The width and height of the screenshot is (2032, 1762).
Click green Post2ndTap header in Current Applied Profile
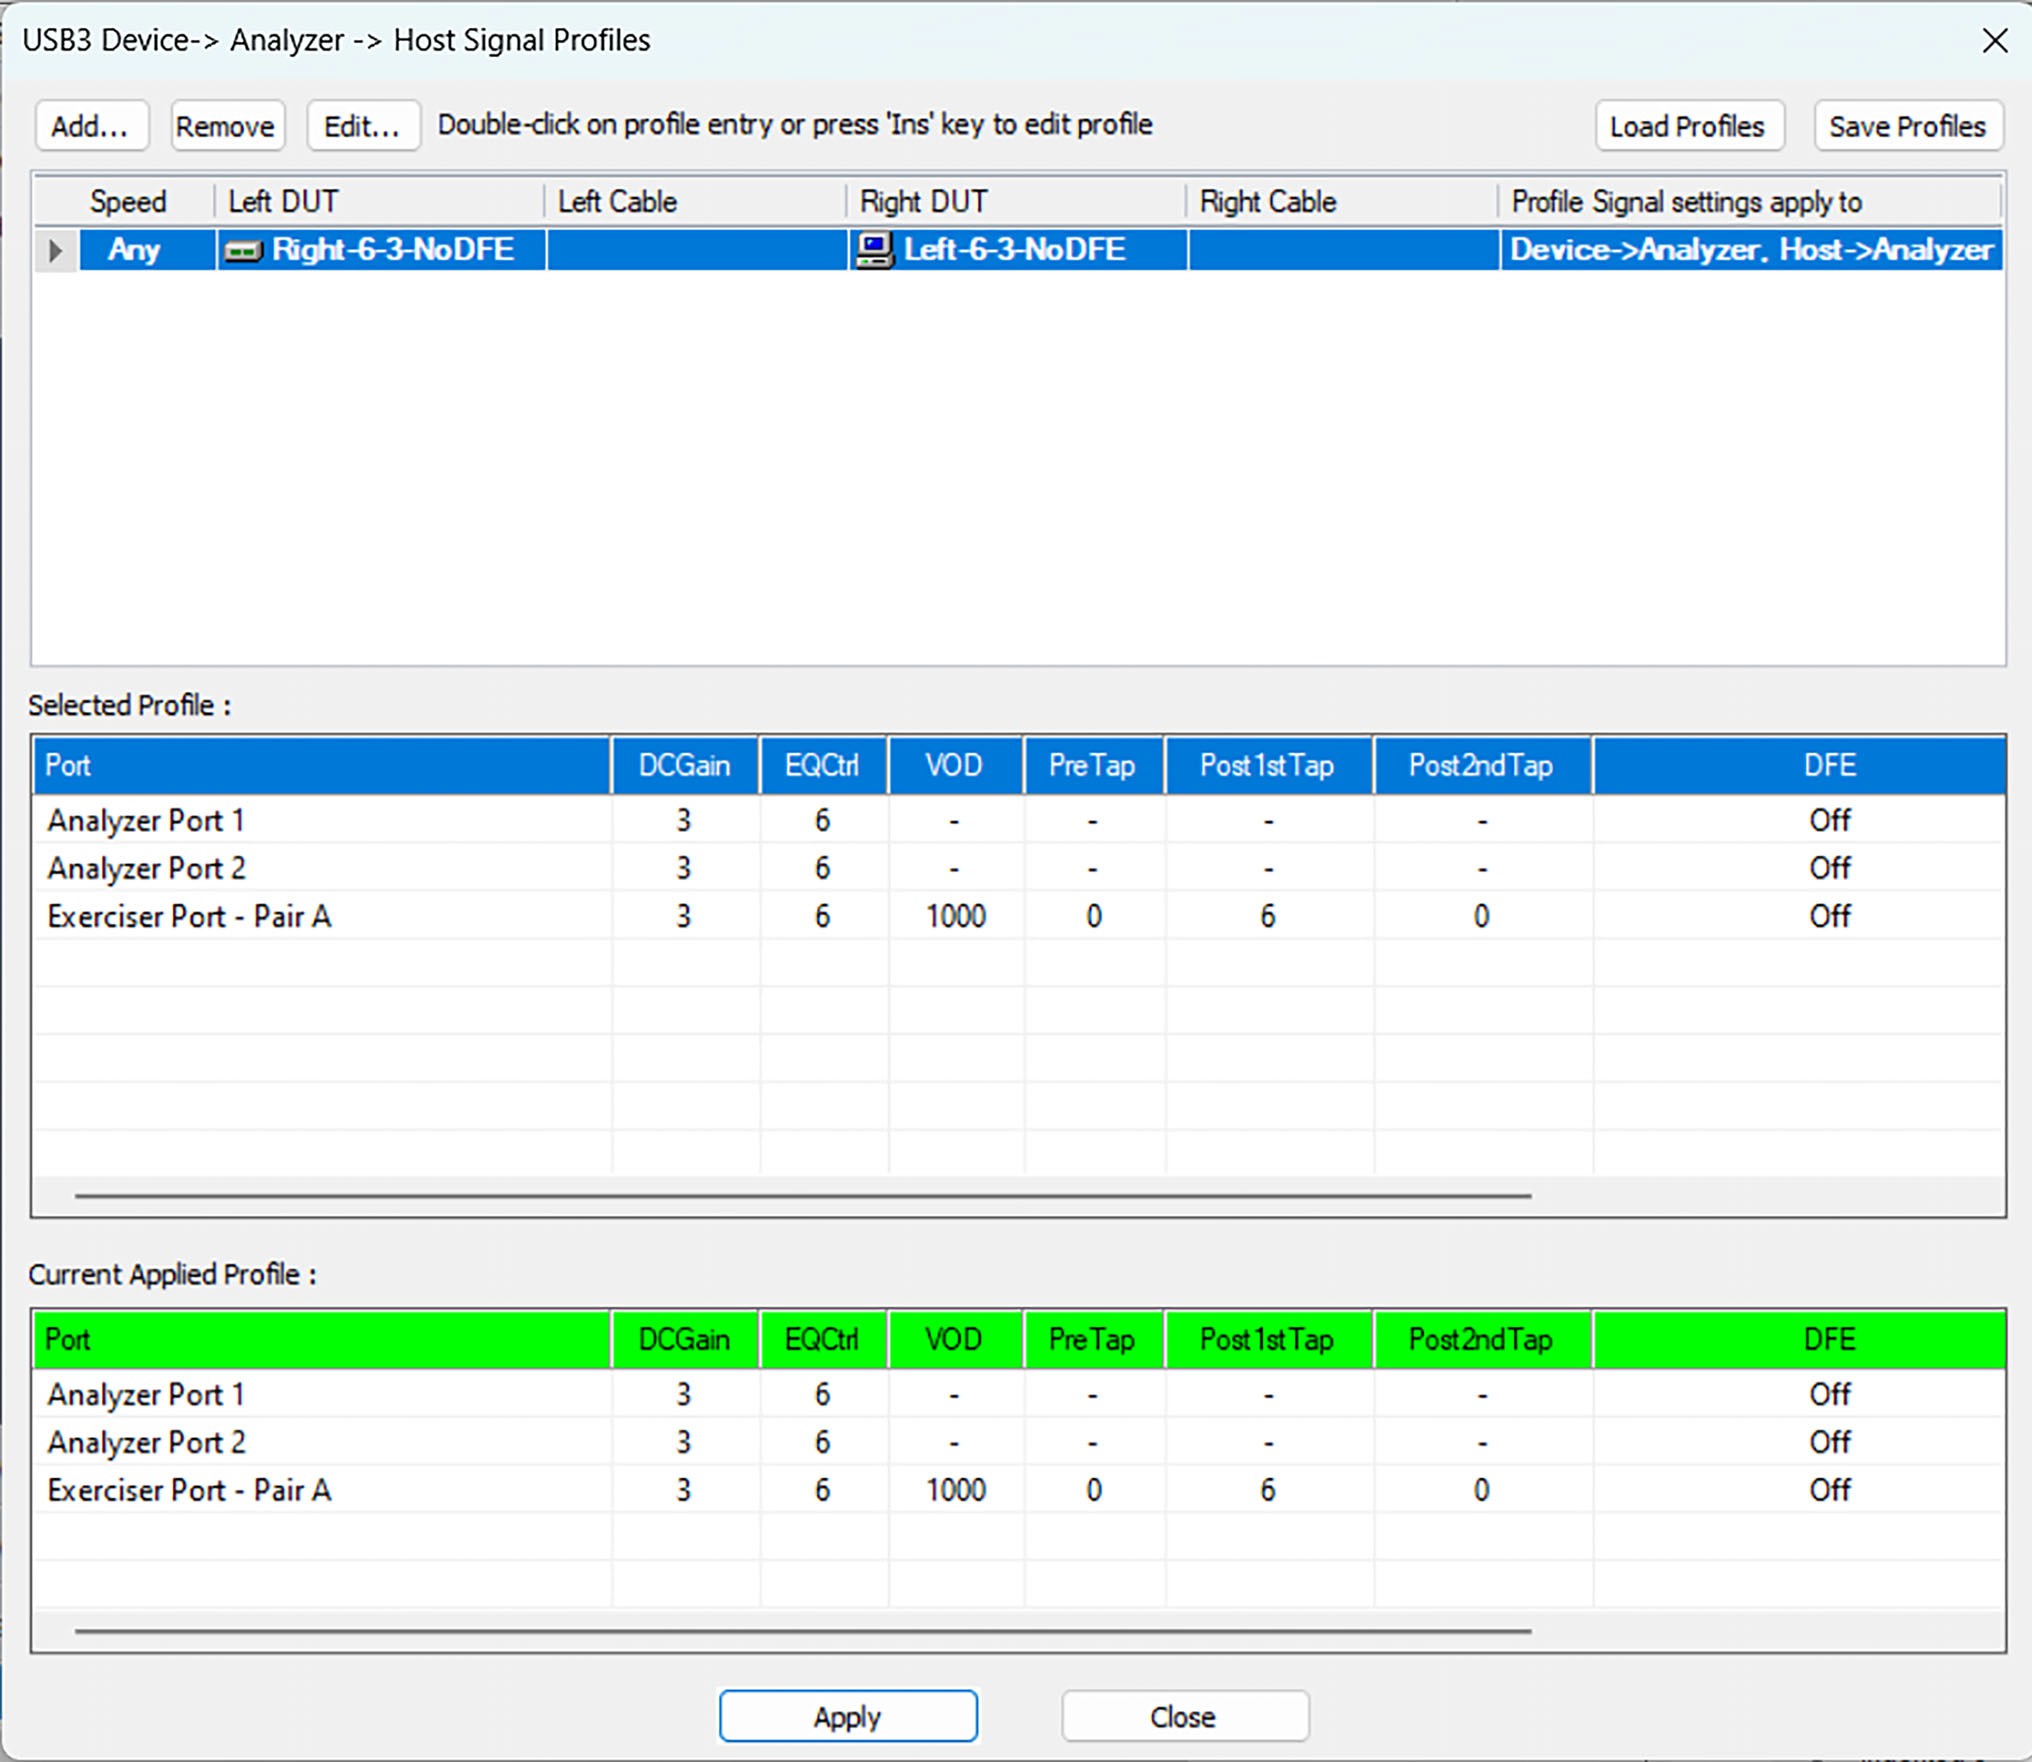click(1482, 1340)
